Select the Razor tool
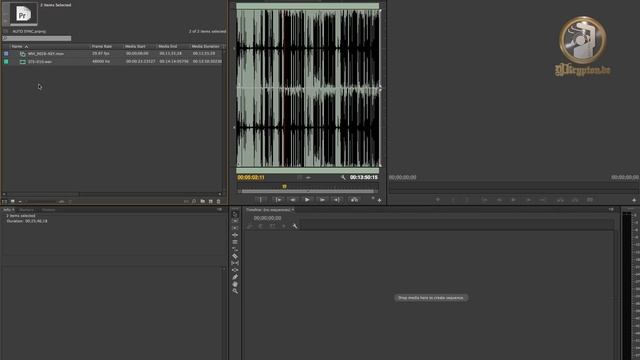This screenshot has height=360, width=640. [235, 256]
